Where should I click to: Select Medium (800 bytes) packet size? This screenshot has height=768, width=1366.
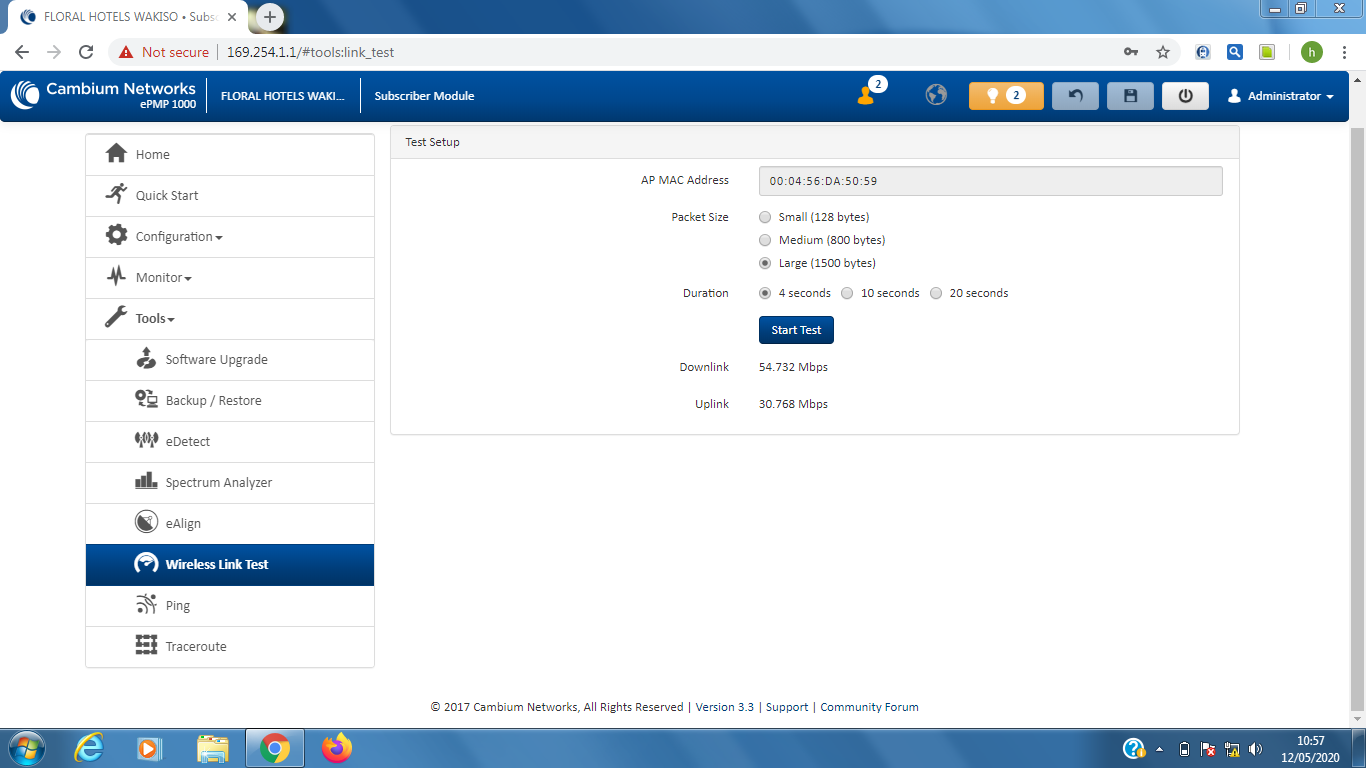pos(766,240)
